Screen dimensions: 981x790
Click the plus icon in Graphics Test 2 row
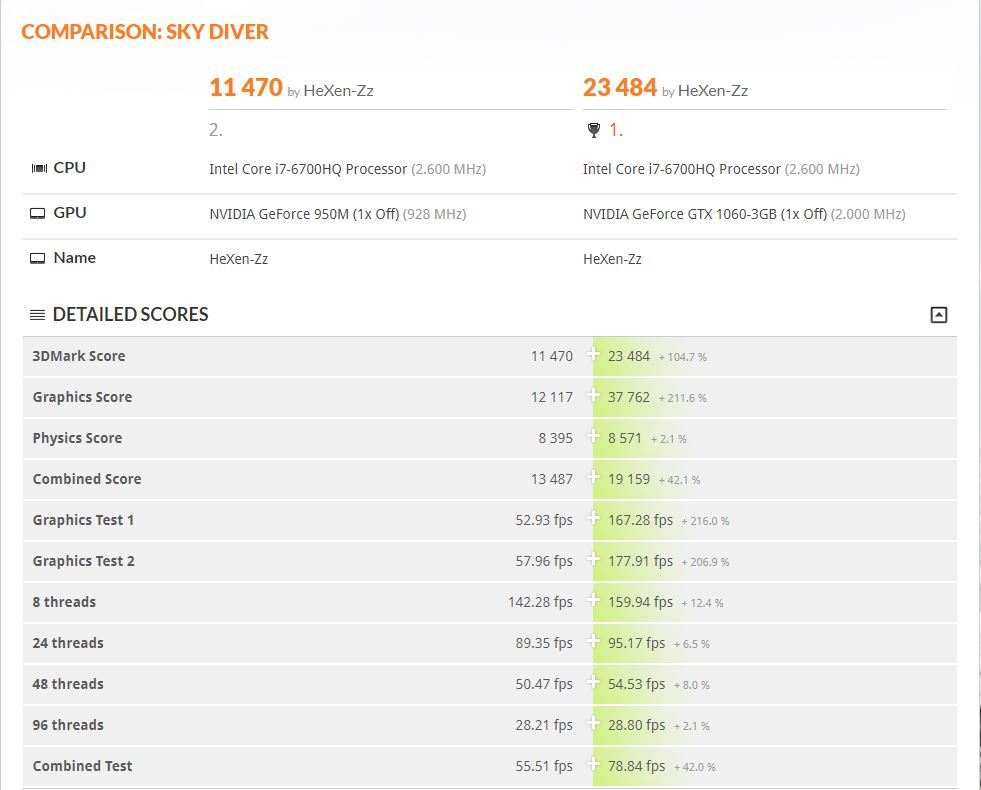click(592, 559)
